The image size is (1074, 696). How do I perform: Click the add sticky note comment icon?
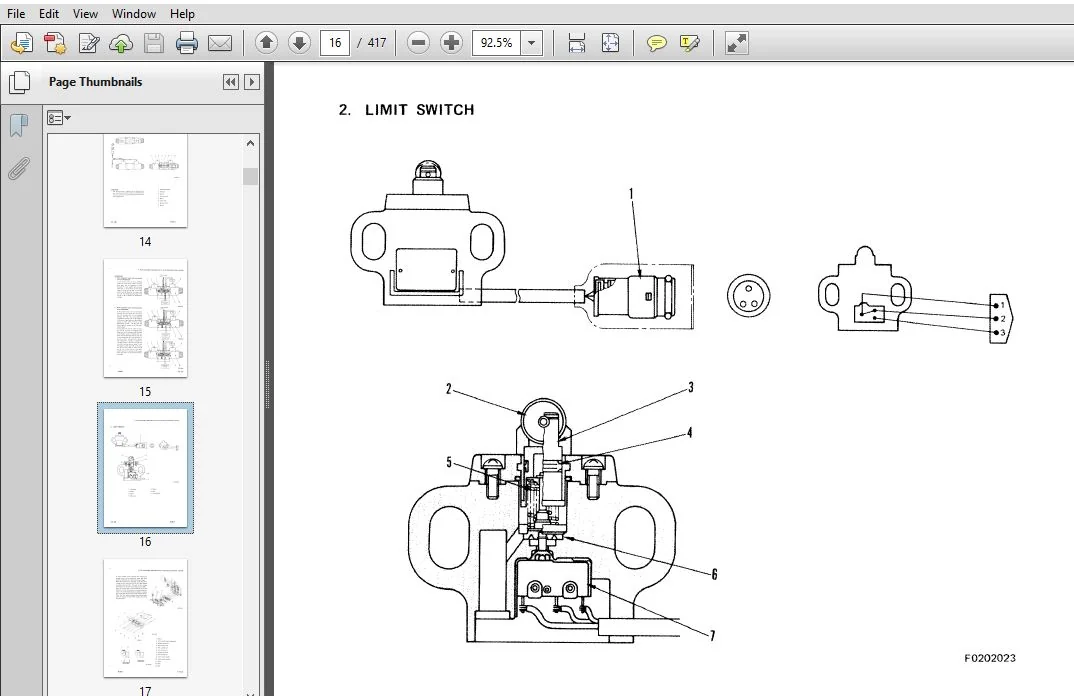click(x=656, y=43)
